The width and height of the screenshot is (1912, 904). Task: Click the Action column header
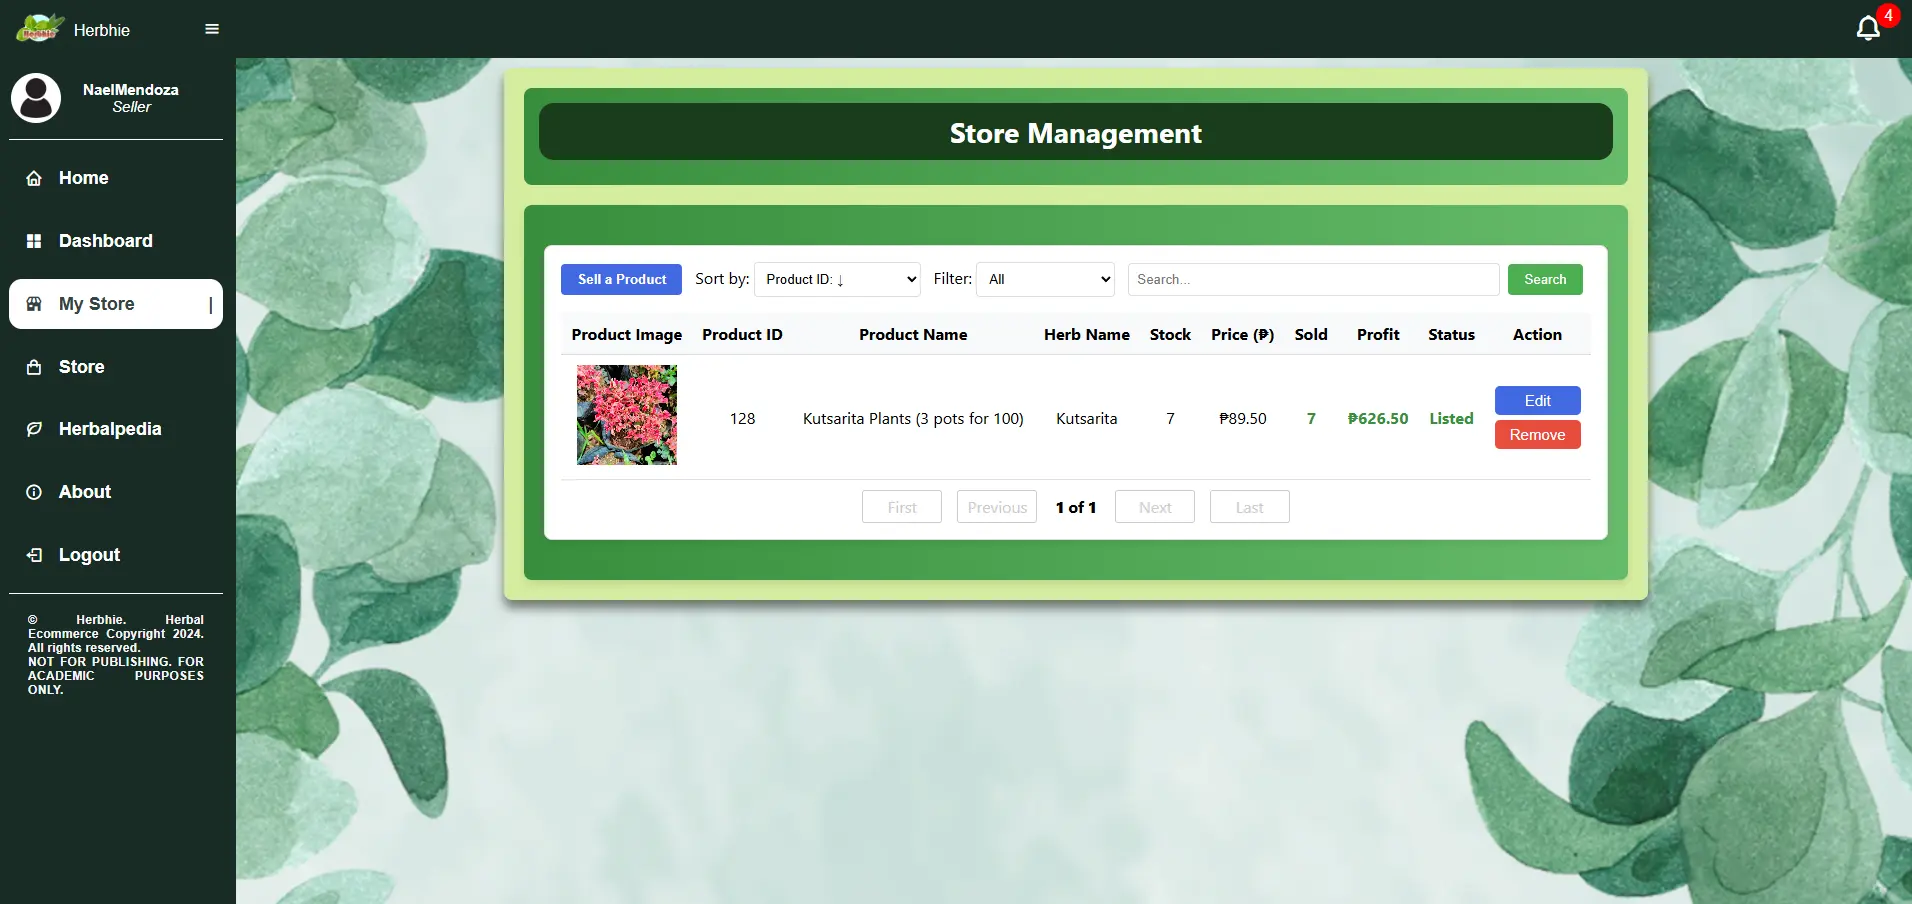[1537, 335]
